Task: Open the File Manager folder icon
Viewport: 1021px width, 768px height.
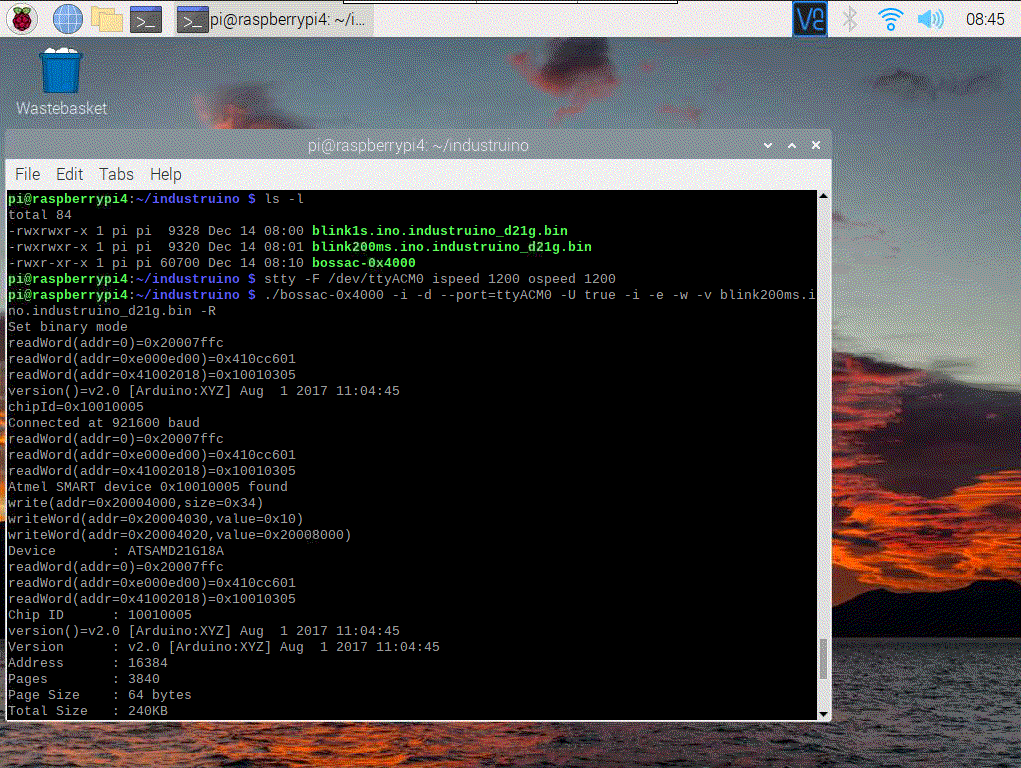Action: point(107,18)
